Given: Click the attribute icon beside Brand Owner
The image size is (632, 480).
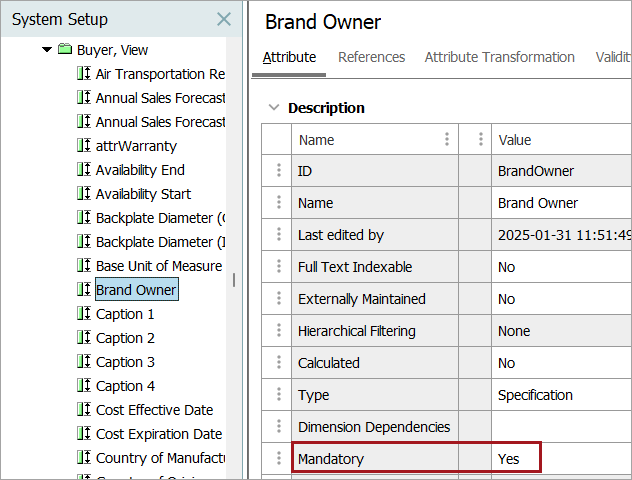Looking at the screenshot, I should tap(84, 290).
